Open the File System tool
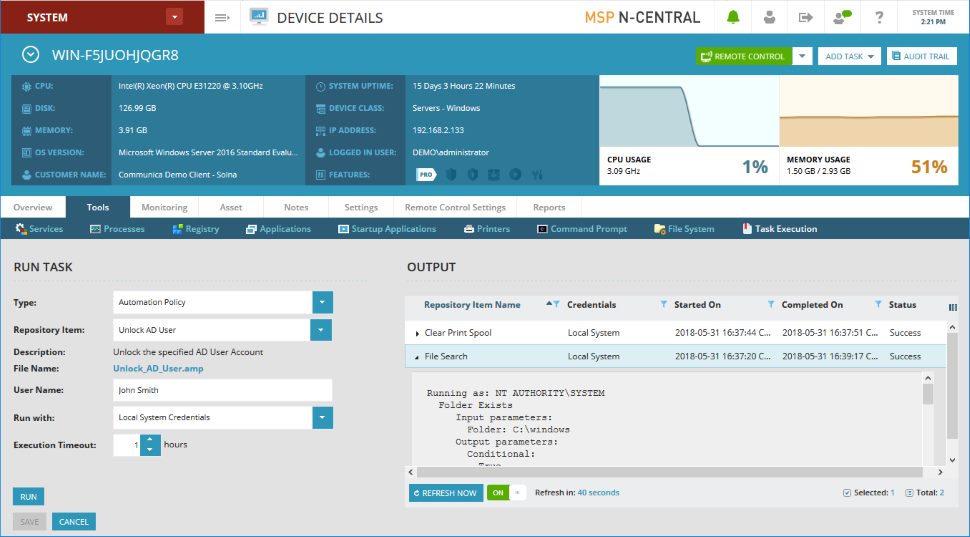Screen dimensions: 970x537 [x=684, y=229]
